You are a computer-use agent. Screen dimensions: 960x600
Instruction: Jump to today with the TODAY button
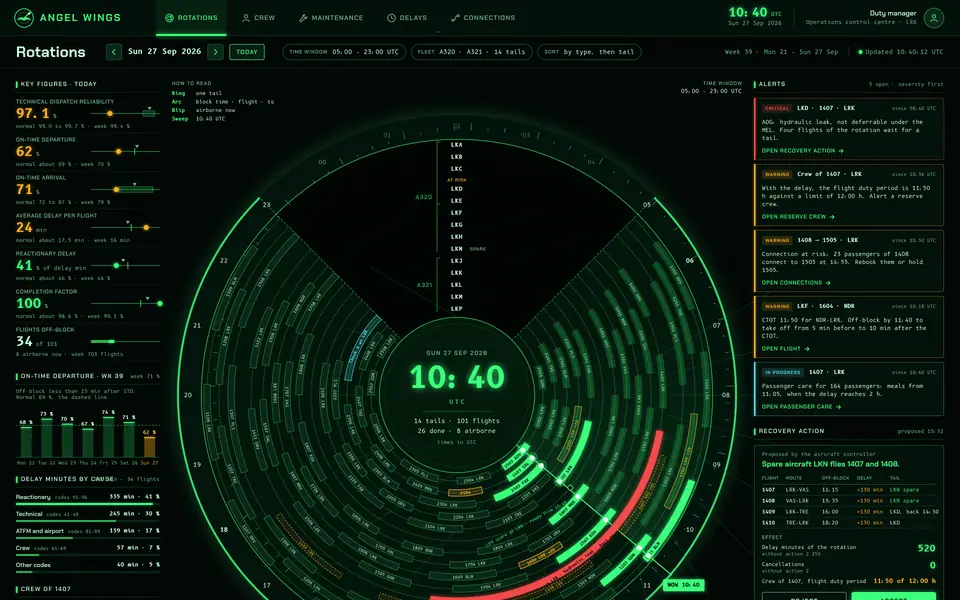(247, 52)
